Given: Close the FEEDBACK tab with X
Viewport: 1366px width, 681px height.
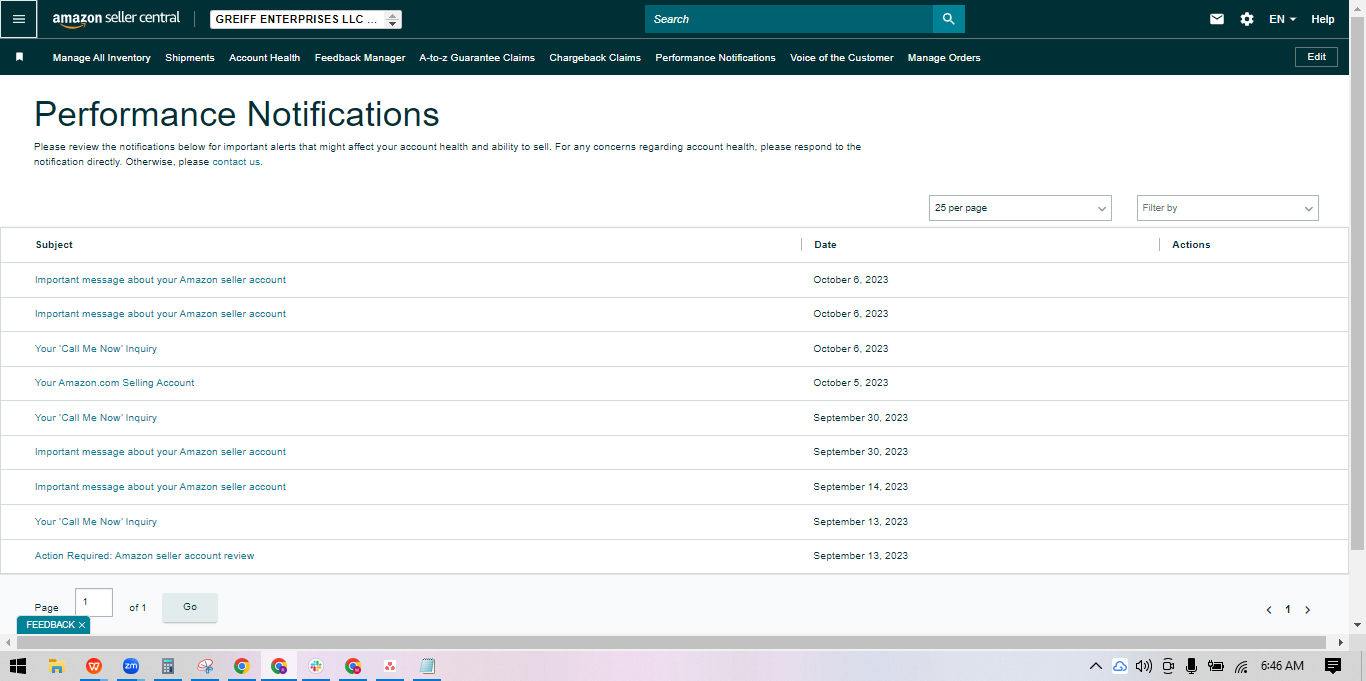Looking at the screenshot, I should [82, 625].
